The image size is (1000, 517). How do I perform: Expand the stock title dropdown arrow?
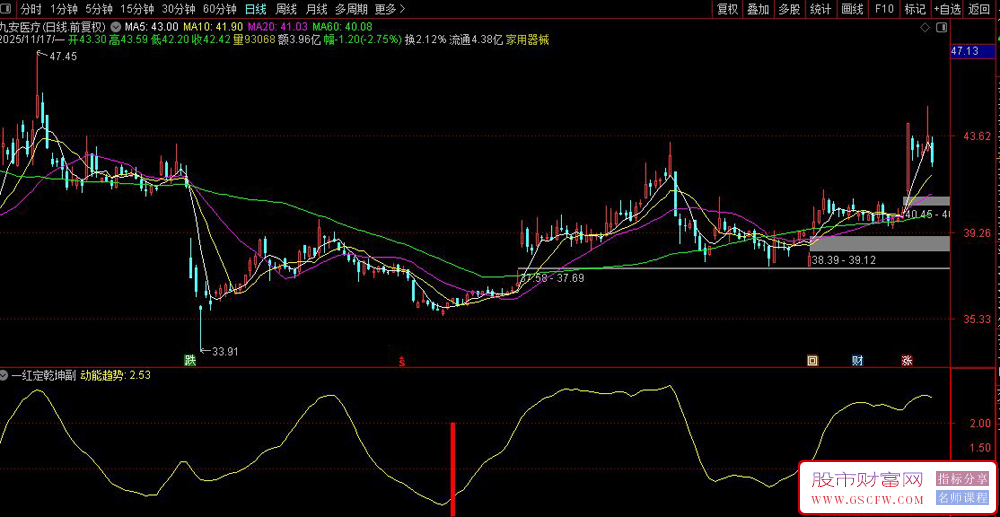pos(115,26)
